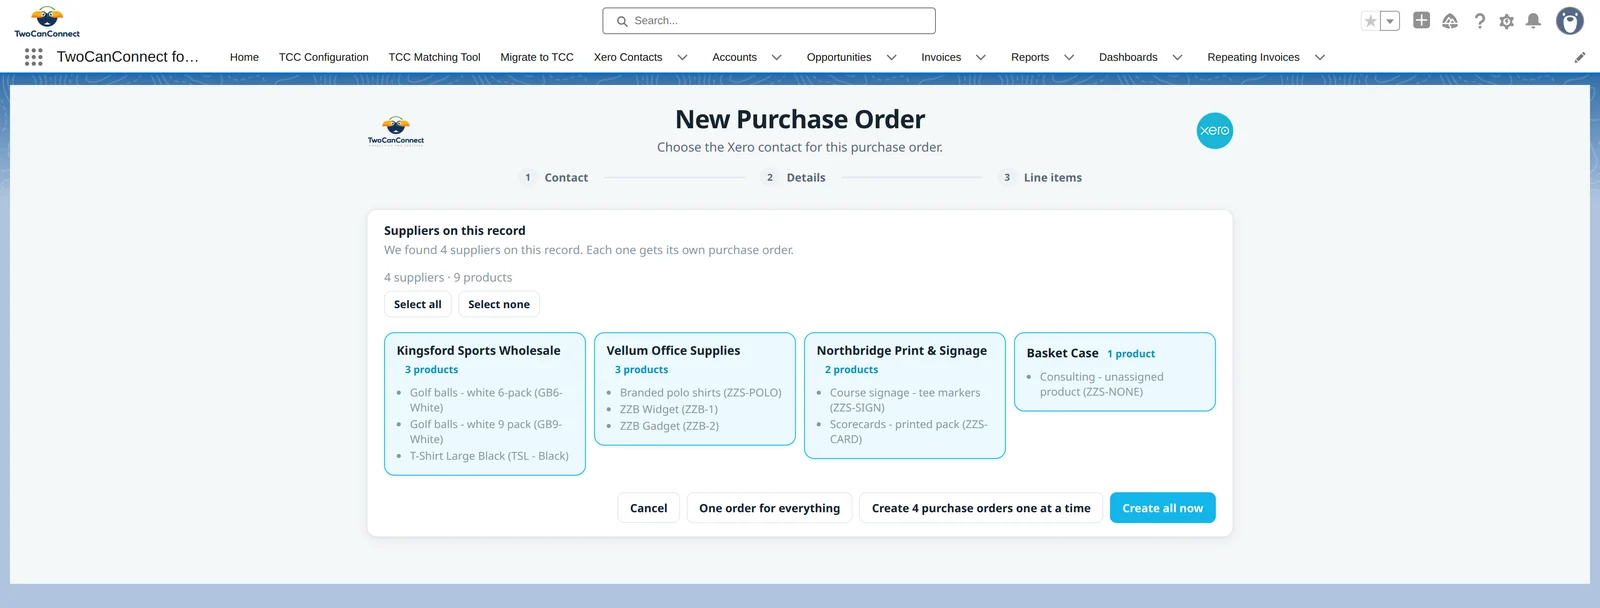This screenshot has width=1600, height=608.
Task: Expand the Invoices chevron menu
Action: click(x=981, y=57)
